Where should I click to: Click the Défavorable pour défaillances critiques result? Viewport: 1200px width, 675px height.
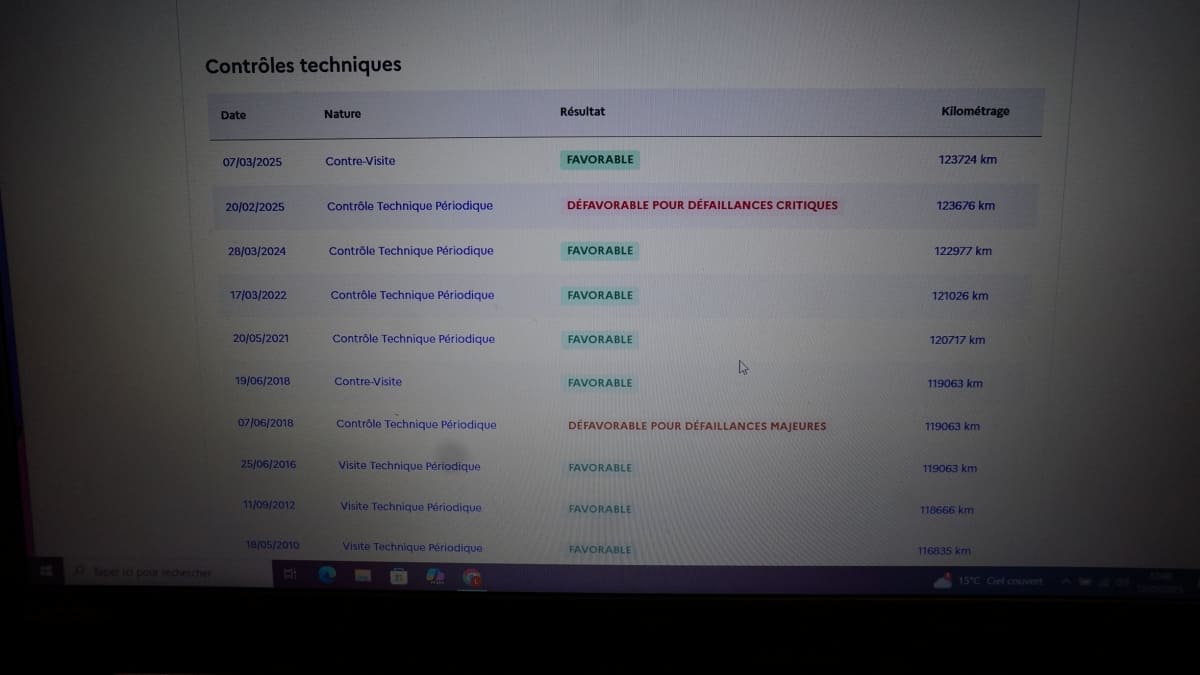point(702,205)
